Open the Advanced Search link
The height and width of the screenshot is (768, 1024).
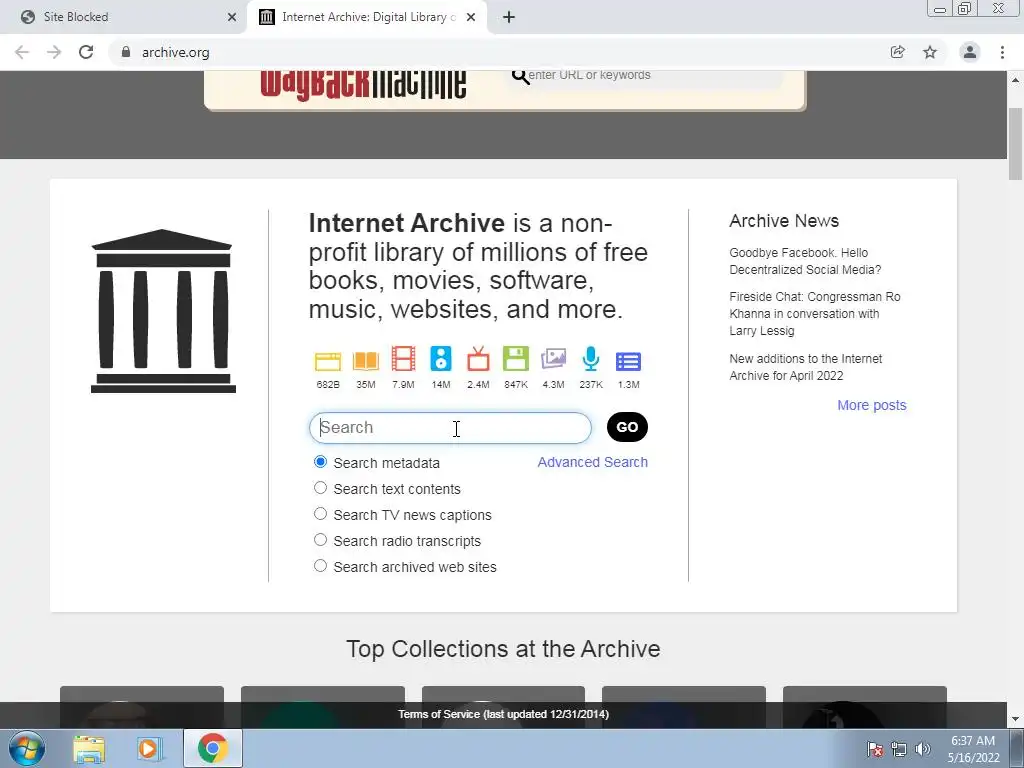(592, 462)
